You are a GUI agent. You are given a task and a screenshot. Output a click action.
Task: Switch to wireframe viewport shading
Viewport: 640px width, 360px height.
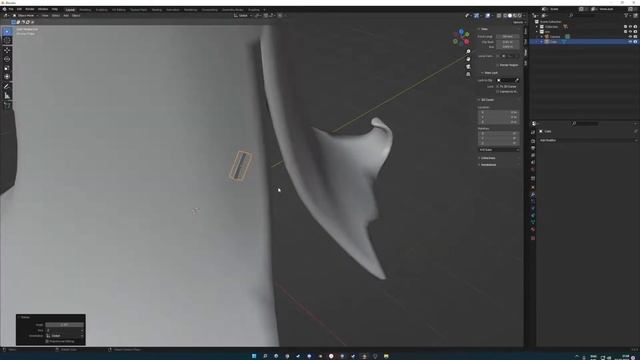pyautogui.click(x=505, y=16)
